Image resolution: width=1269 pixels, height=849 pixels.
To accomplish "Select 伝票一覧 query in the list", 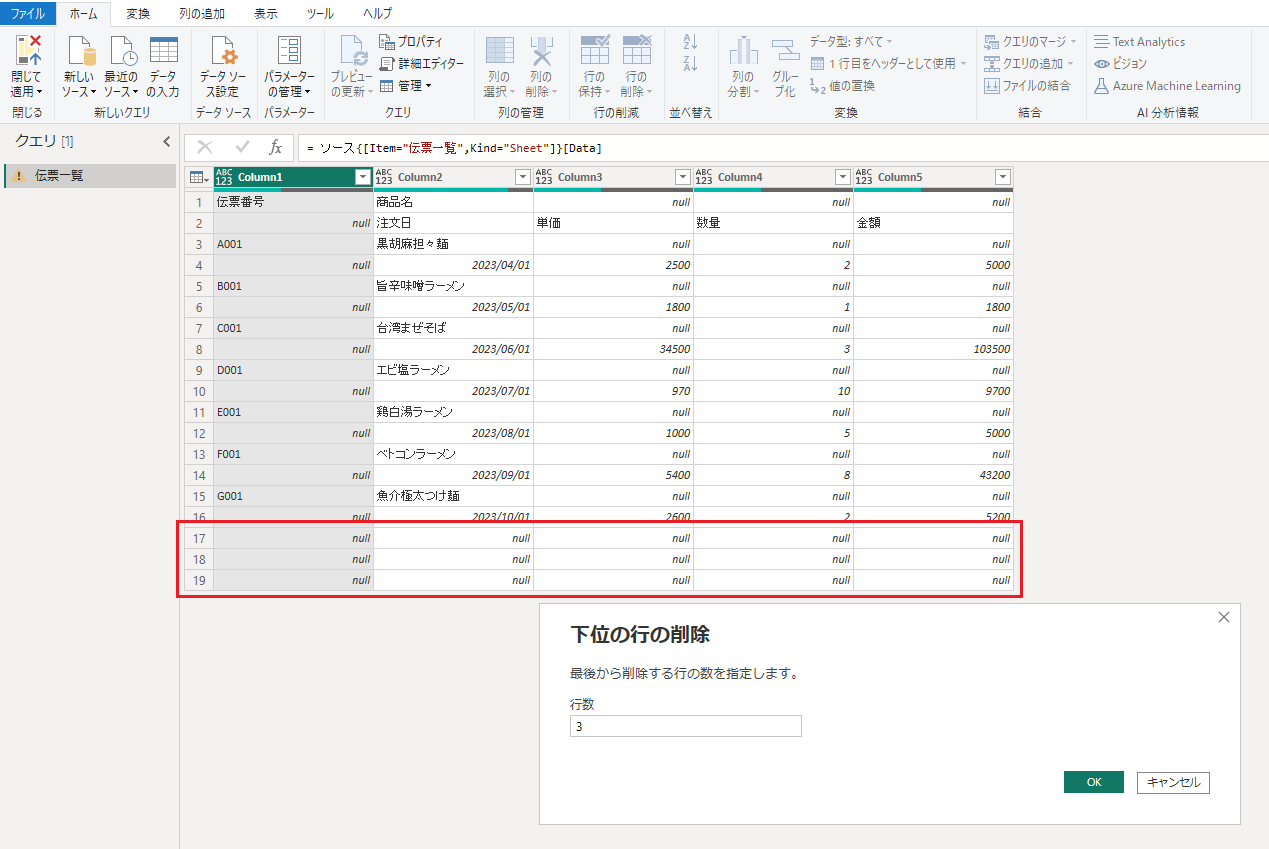I will 60,176.
